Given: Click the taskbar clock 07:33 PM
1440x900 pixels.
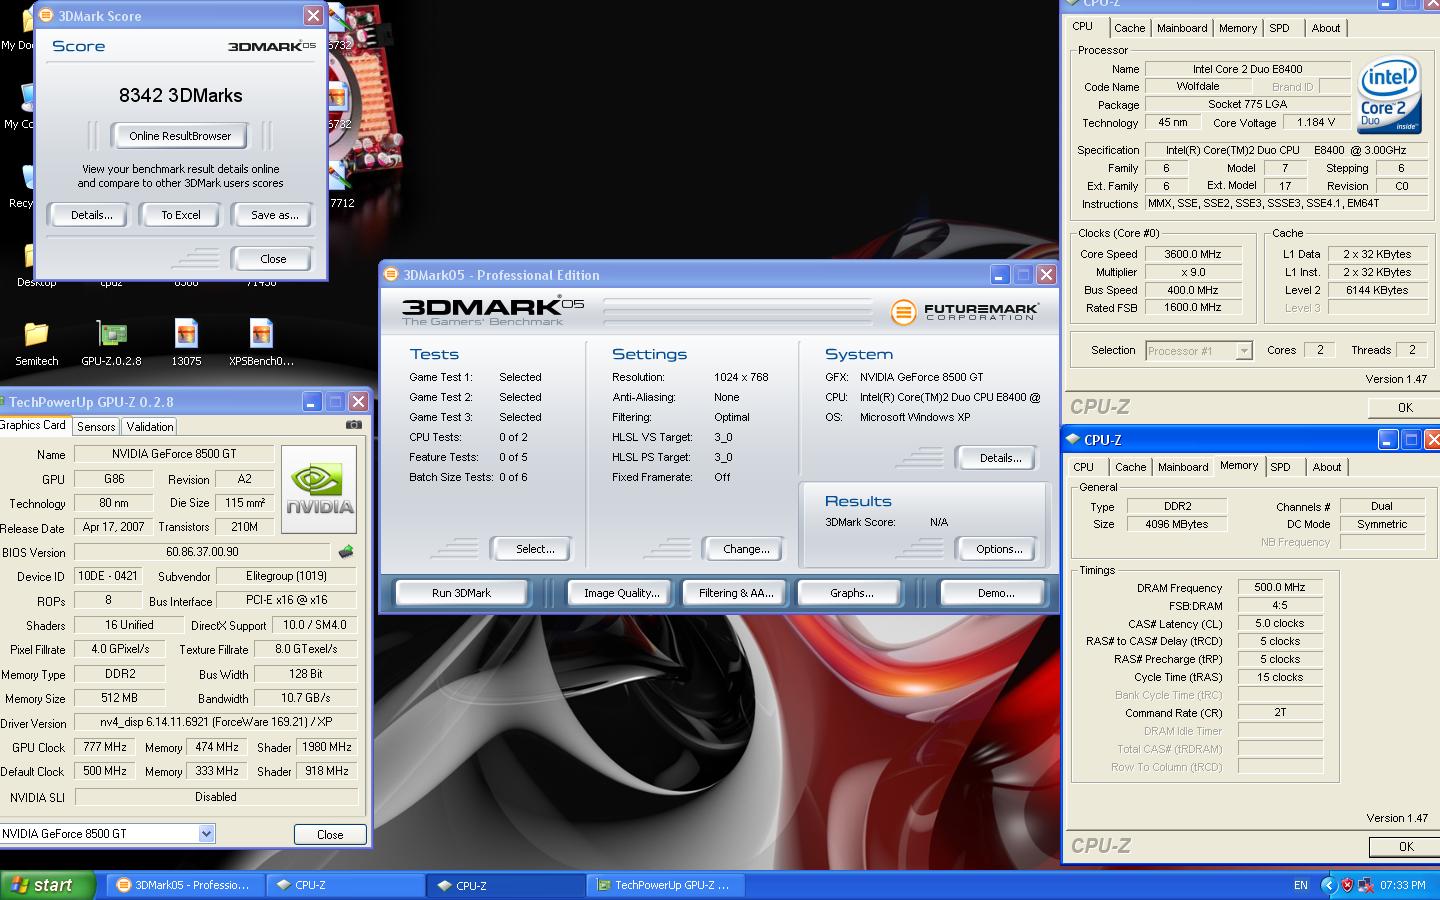Looking at the screenshot, I should click(1403, 885).
